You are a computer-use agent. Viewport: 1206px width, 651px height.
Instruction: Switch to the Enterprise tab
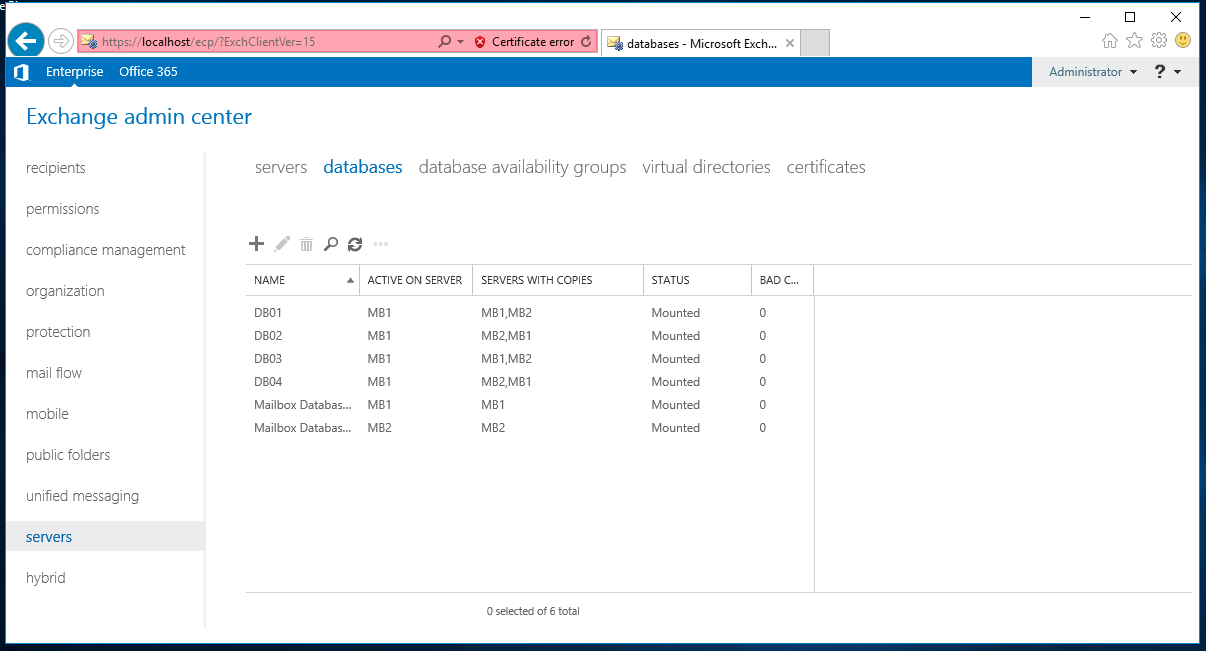point(74,72)
